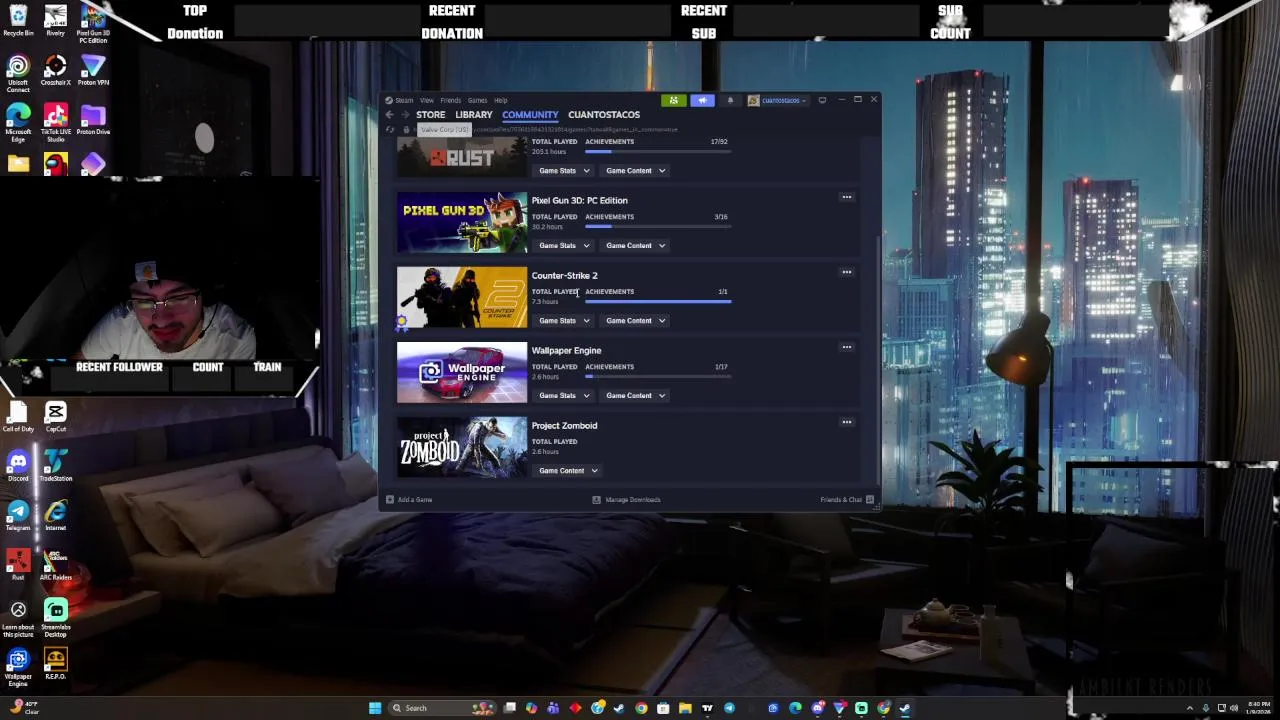The width and height of the screenshot is (1280, 720).
Task: Open Steam notifications bell
Action: point(730,100)
